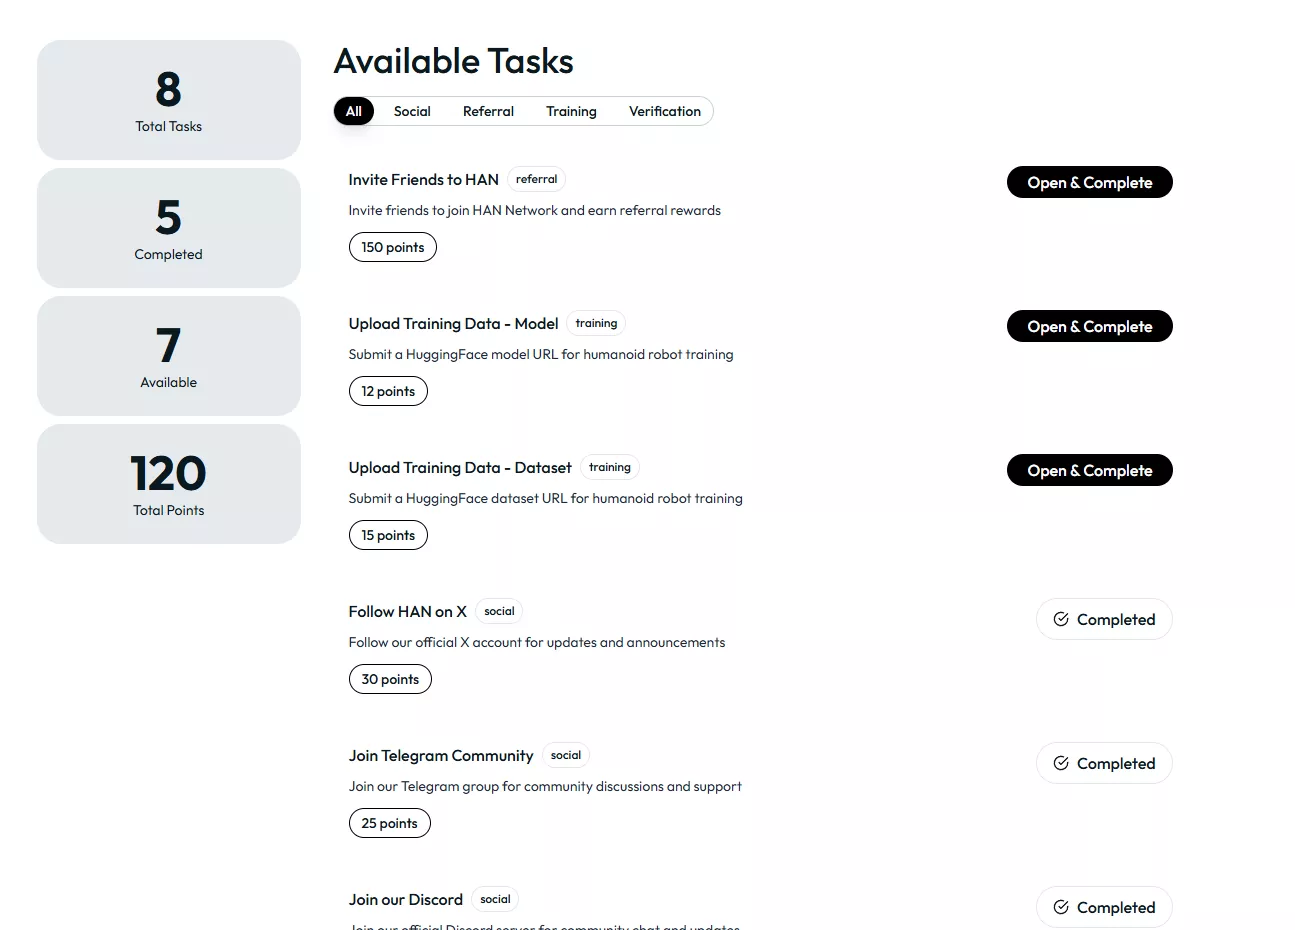Click Open & Complete for Upload Training Data - Dataset

click(1089, 470)
